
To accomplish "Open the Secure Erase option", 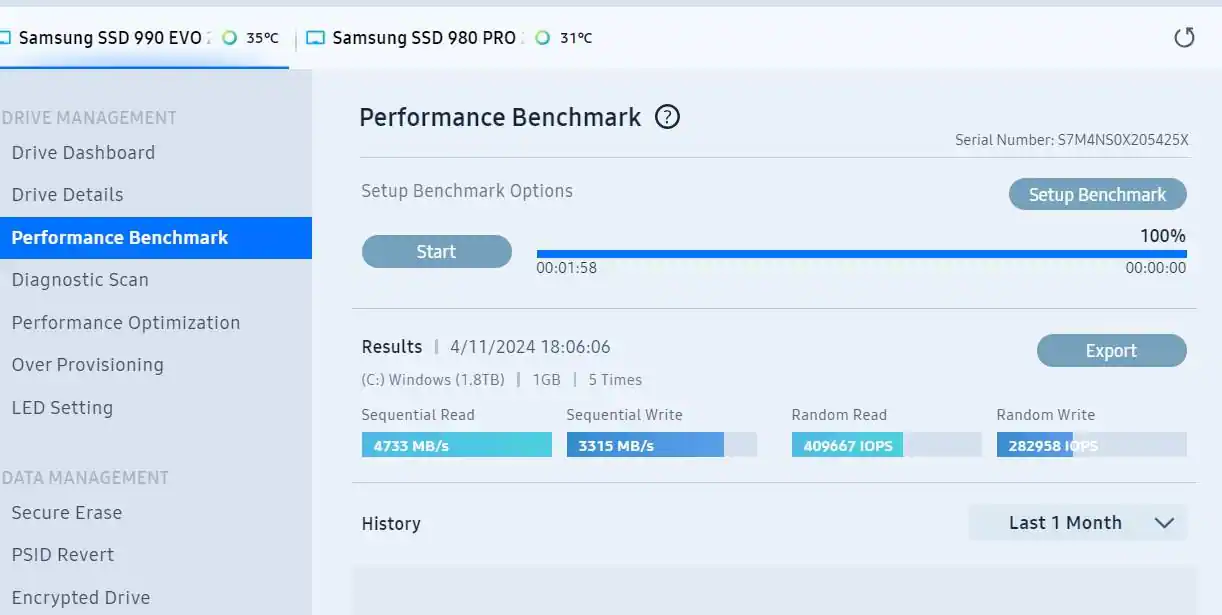I will (x=66, y=513).
